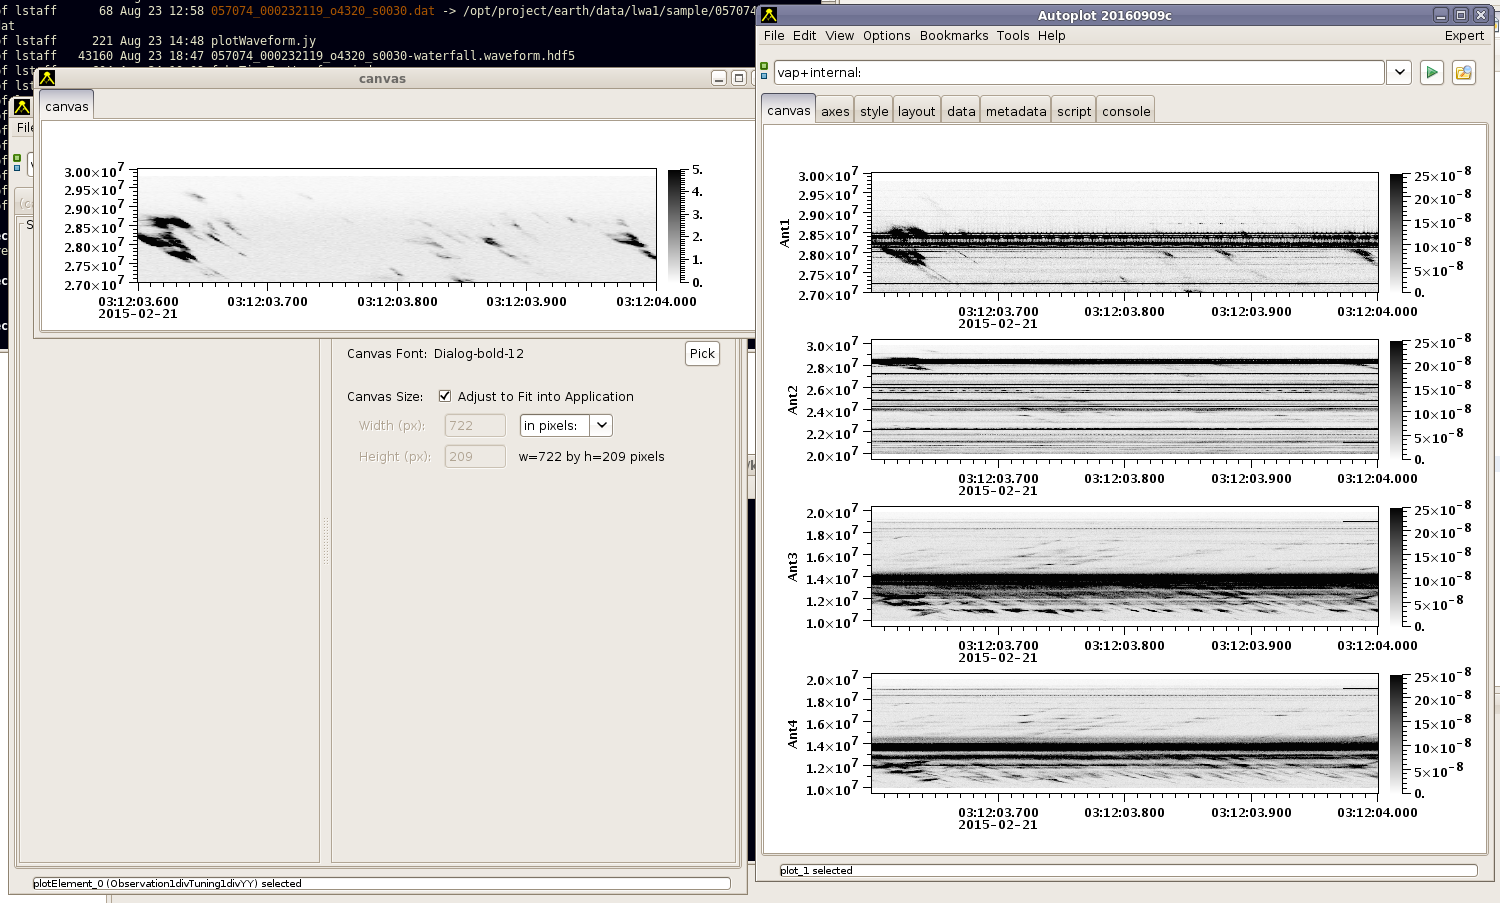Click the Ant1 axis label
Image resolution: width=1500 pixels, height=903 pixels.
coord(784,233)
